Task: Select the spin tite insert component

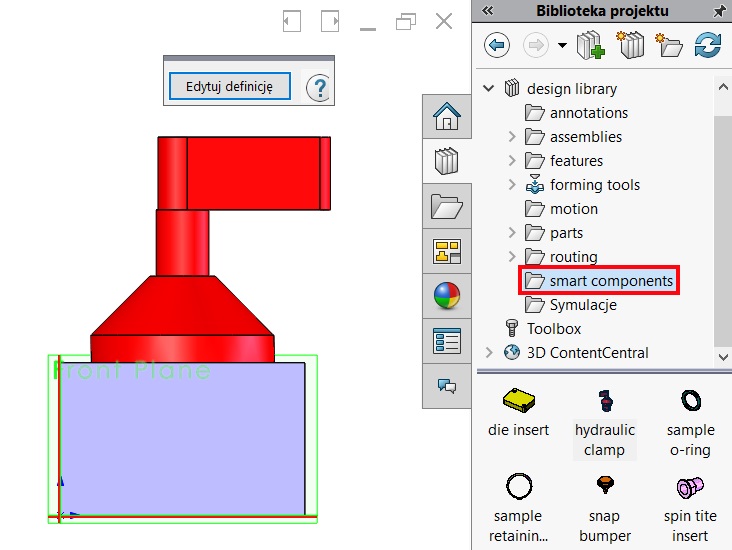Action: [x=690, y=508]
